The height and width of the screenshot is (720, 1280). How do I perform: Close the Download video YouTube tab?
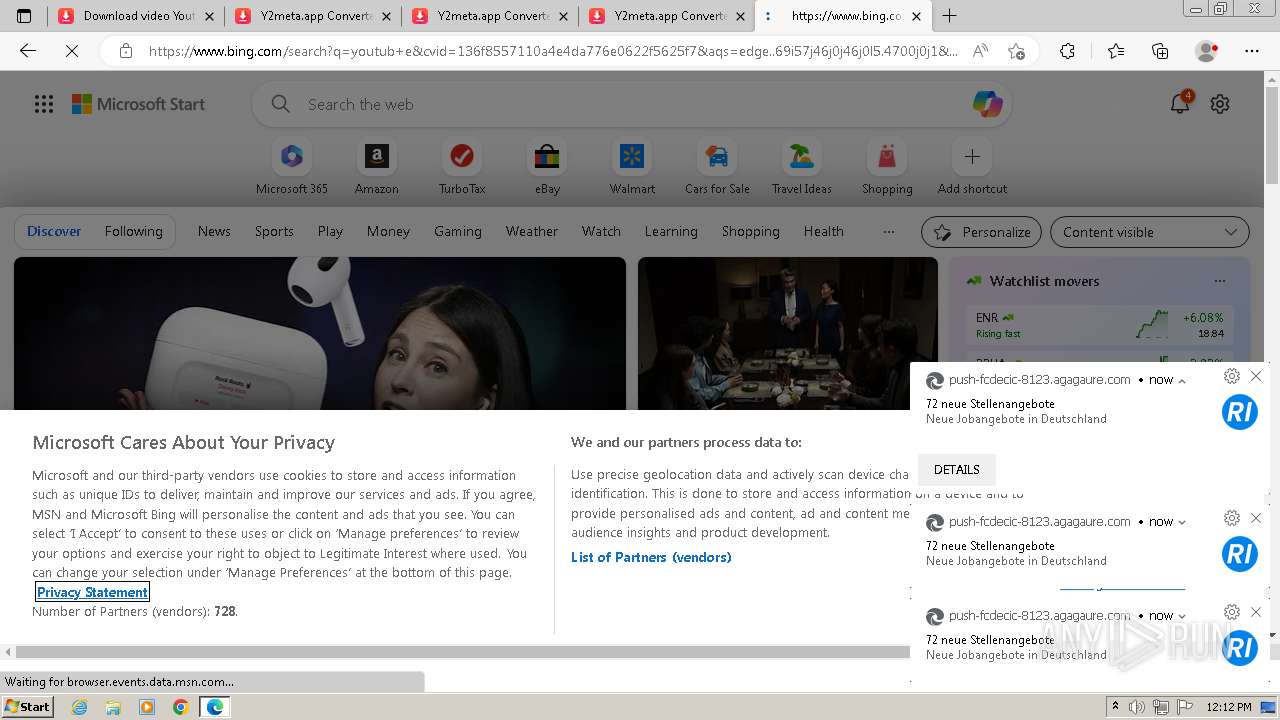(209, 16)
